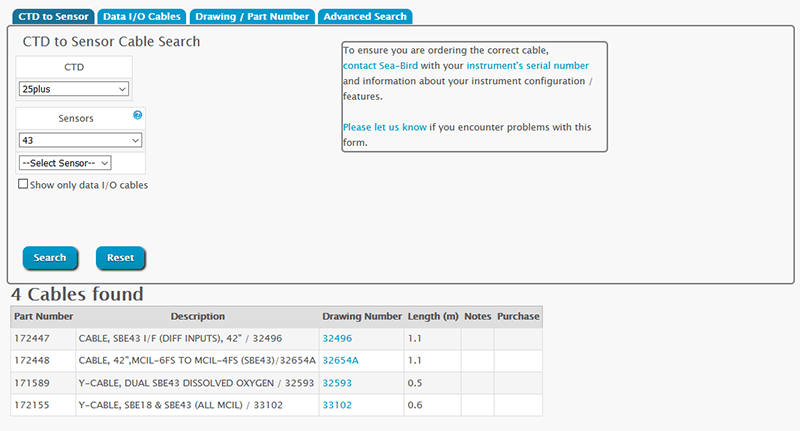The height and width of the screenshot is (431, 800).
Task: Enable Show only data I/O cables checkbox
Action: [23, 184]
